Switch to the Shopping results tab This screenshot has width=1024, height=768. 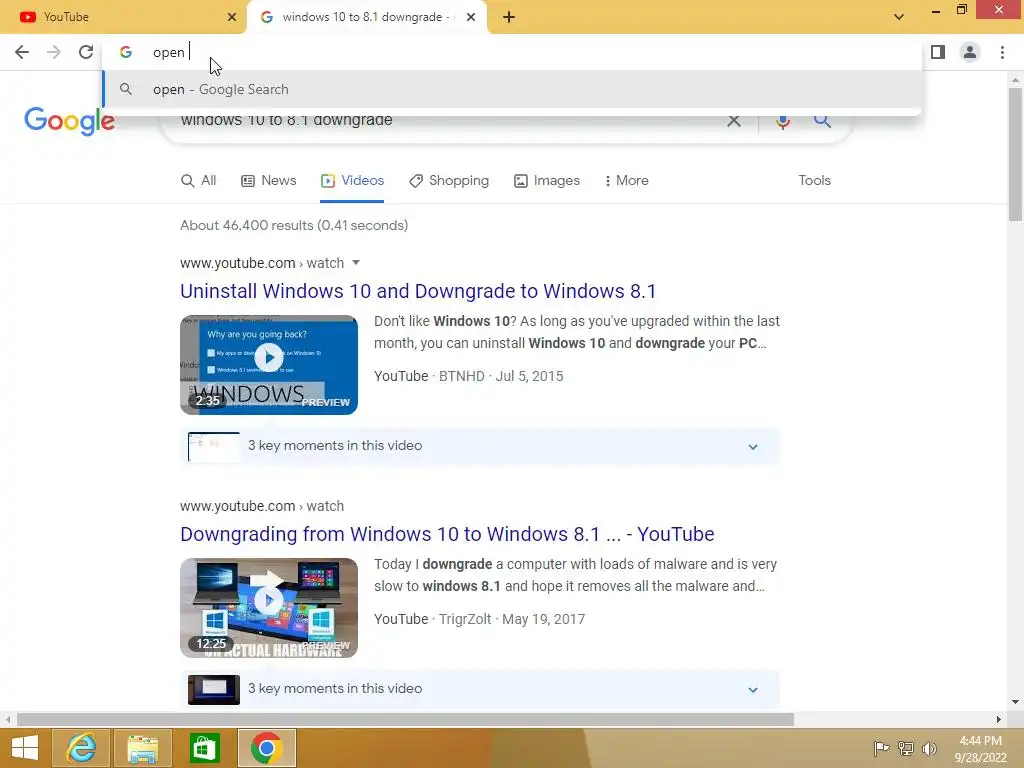click(x=449, y=181)
